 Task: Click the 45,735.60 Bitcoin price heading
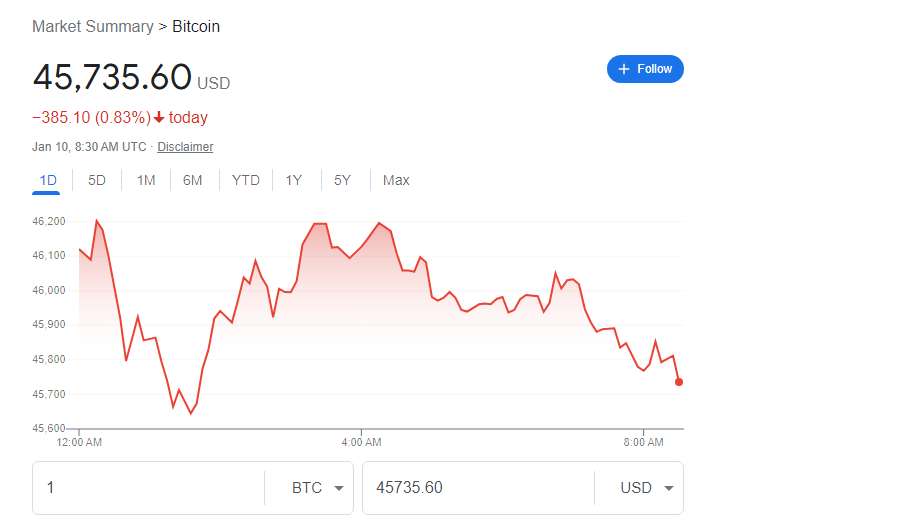pos(112,77)
